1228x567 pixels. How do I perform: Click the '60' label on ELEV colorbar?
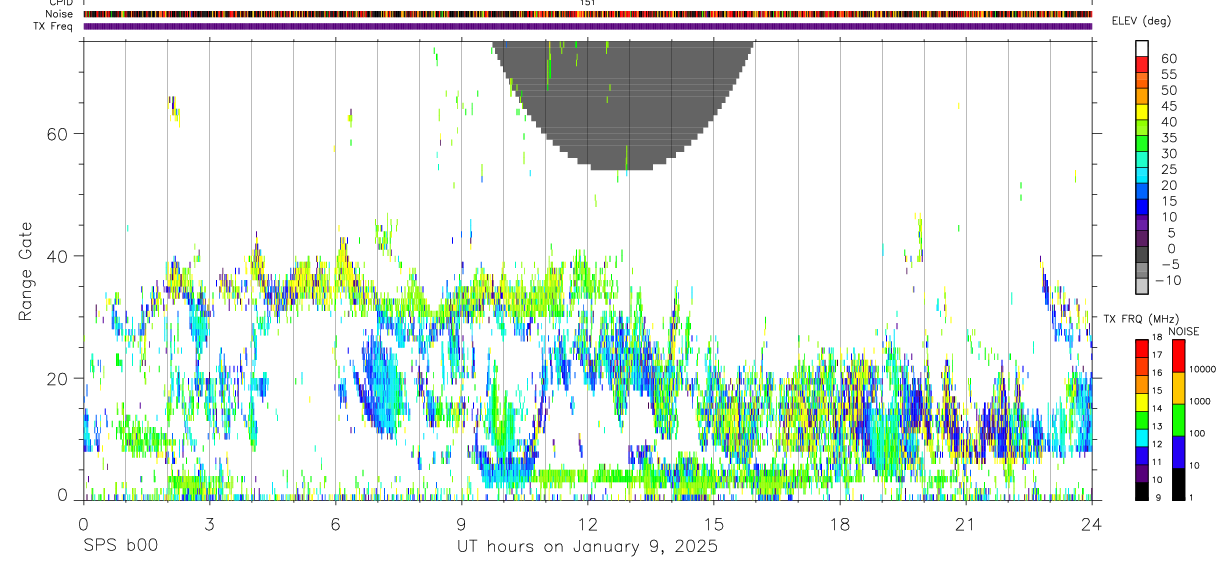click(1168, 59)
